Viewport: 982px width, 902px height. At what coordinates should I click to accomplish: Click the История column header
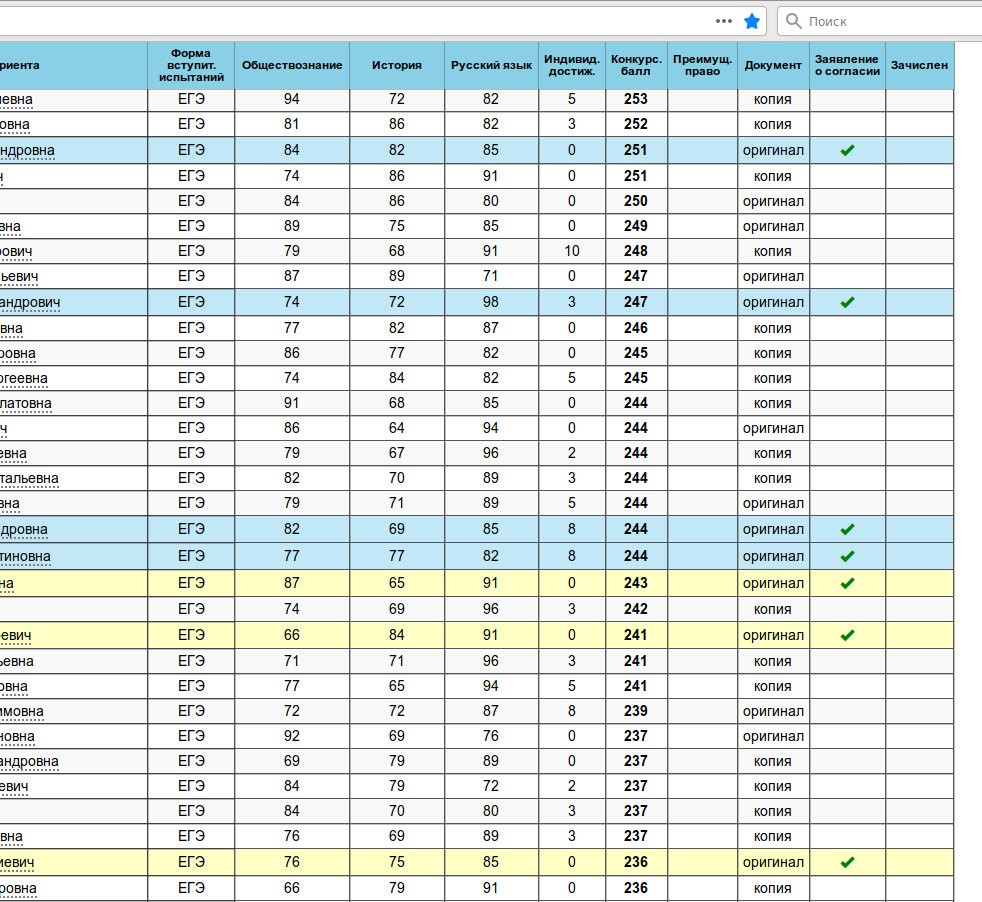pyautogui.click(x=397, y=65)
